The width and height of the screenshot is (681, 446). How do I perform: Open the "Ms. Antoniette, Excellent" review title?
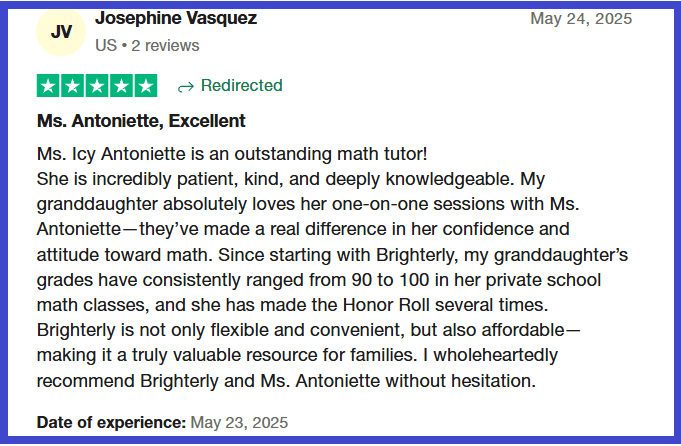click(141, 121)
